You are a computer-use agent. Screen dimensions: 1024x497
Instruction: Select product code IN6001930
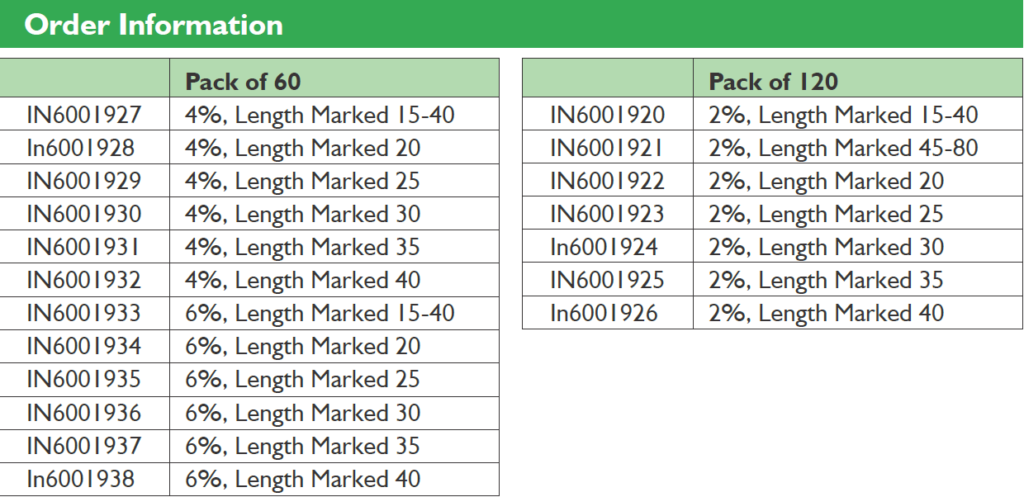coord(84,214)
